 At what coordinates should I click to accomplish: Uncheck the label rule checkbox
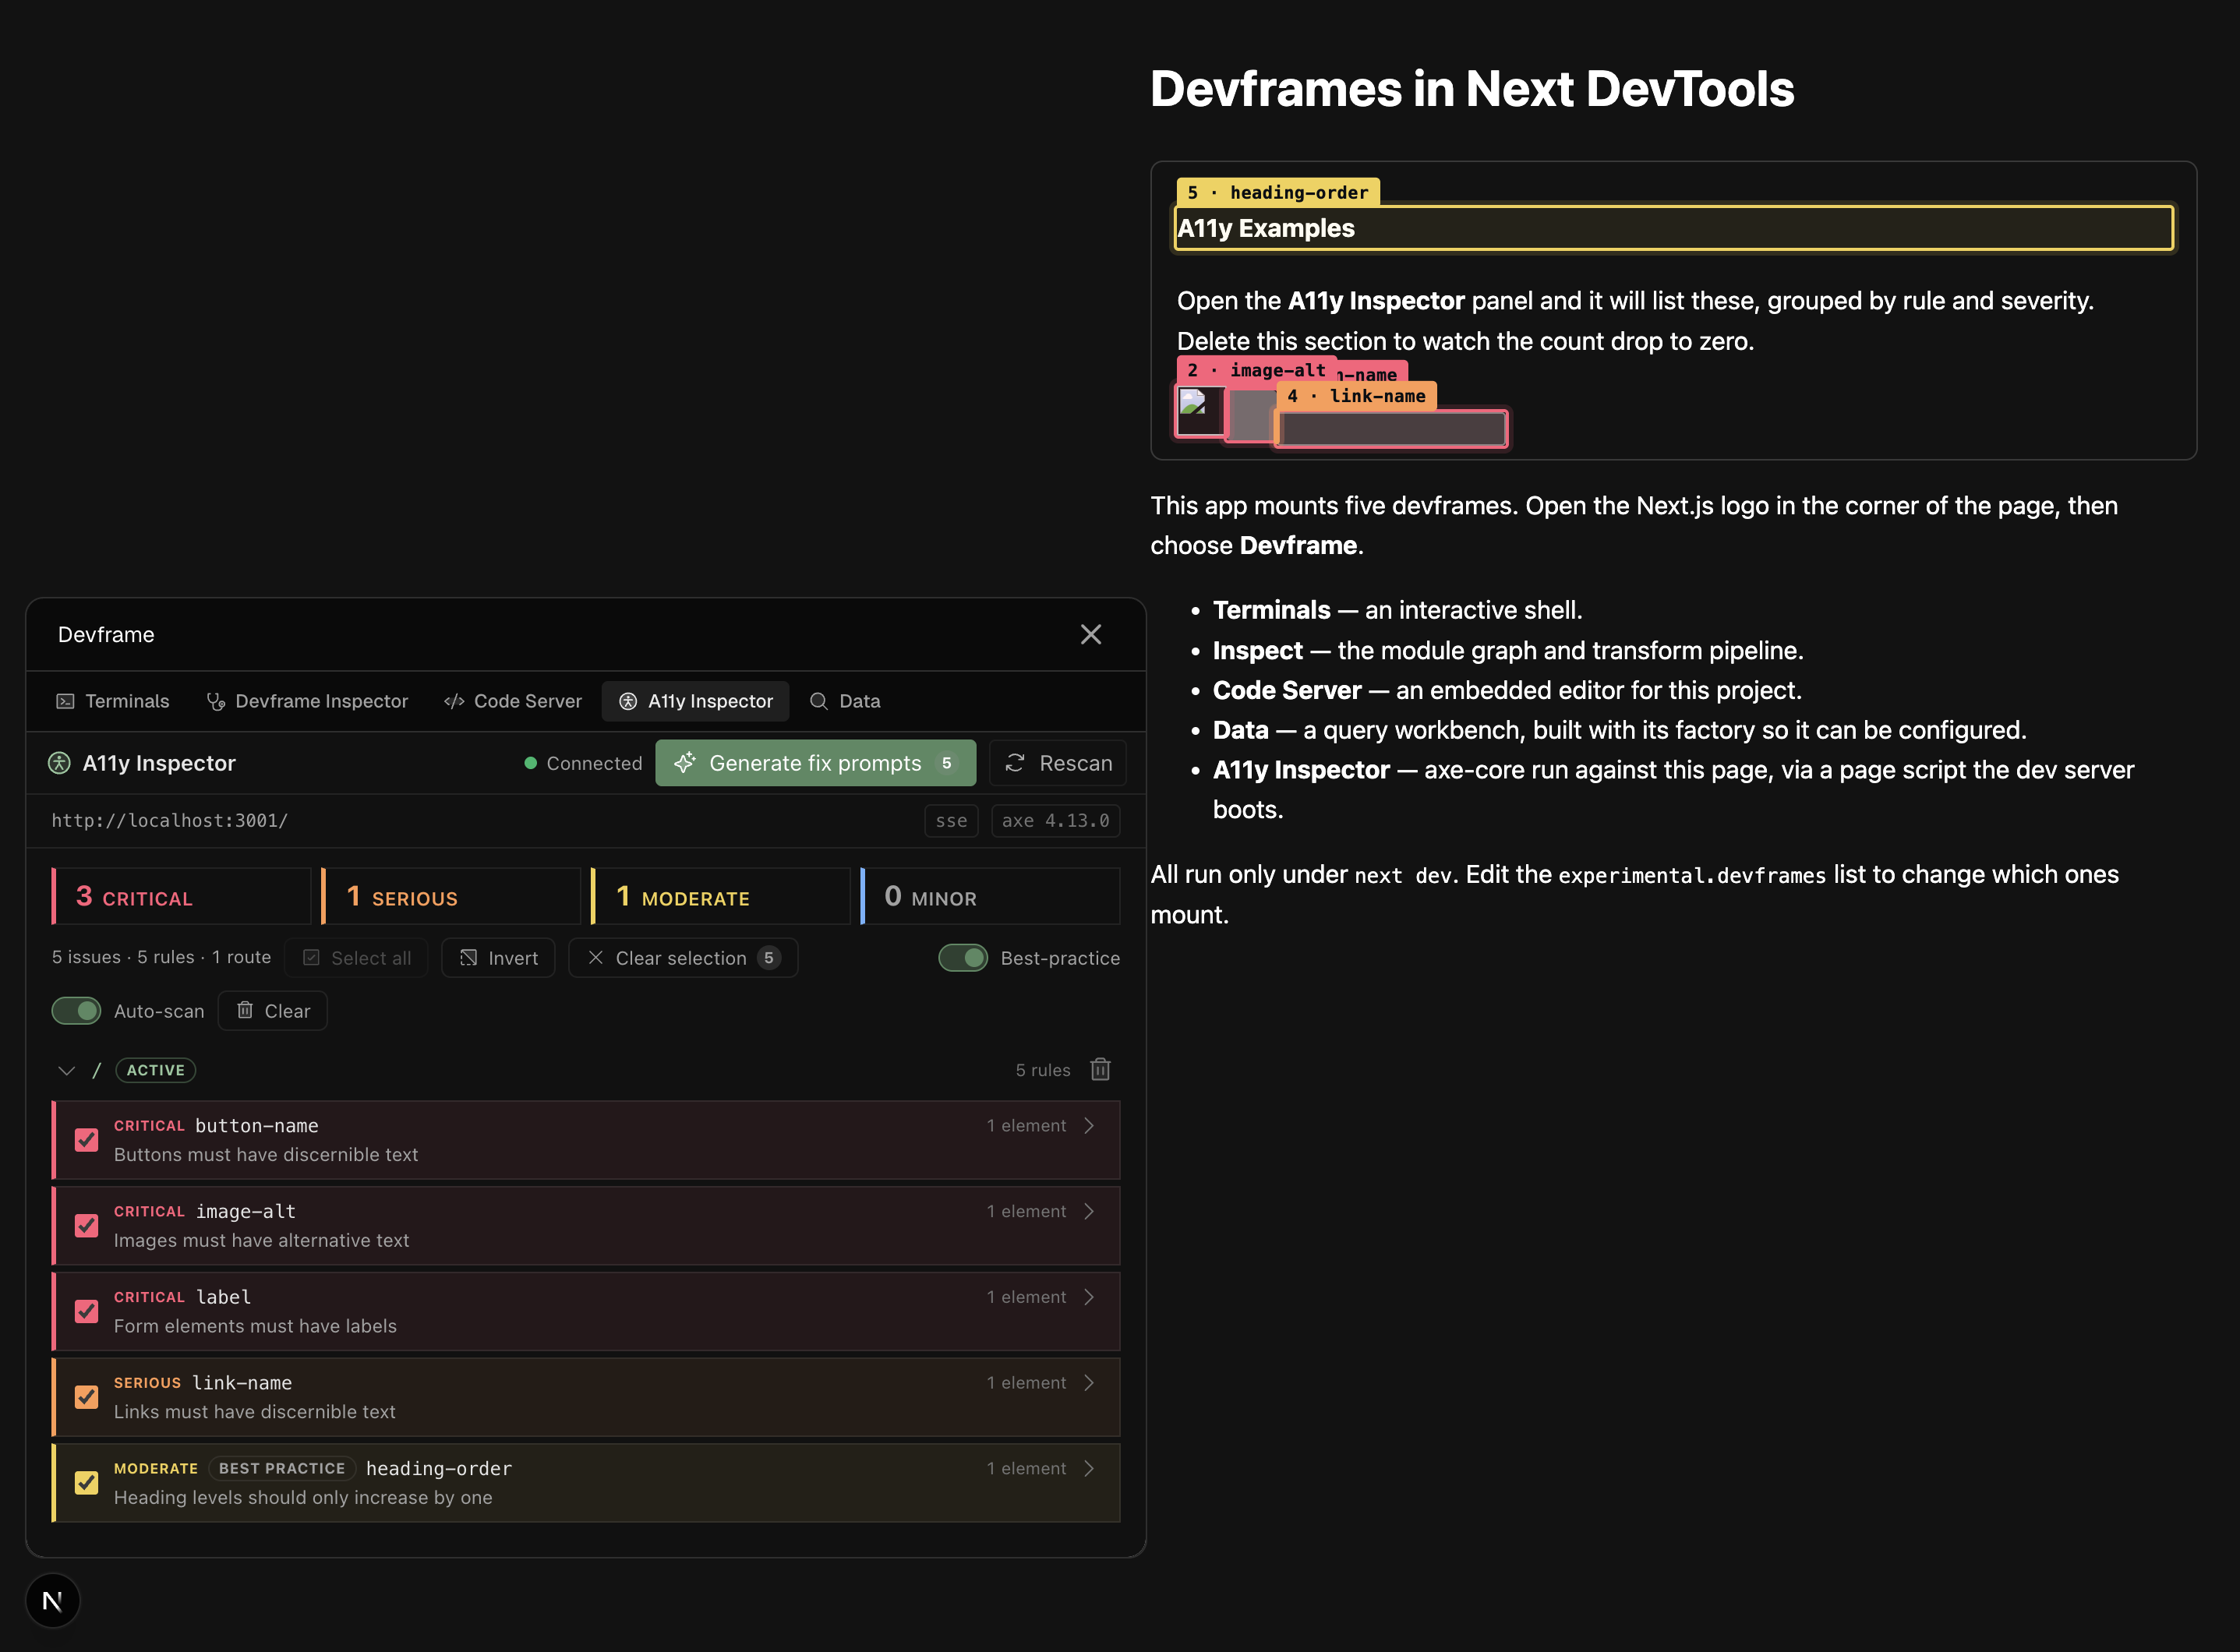click(x=87, y=1312)
